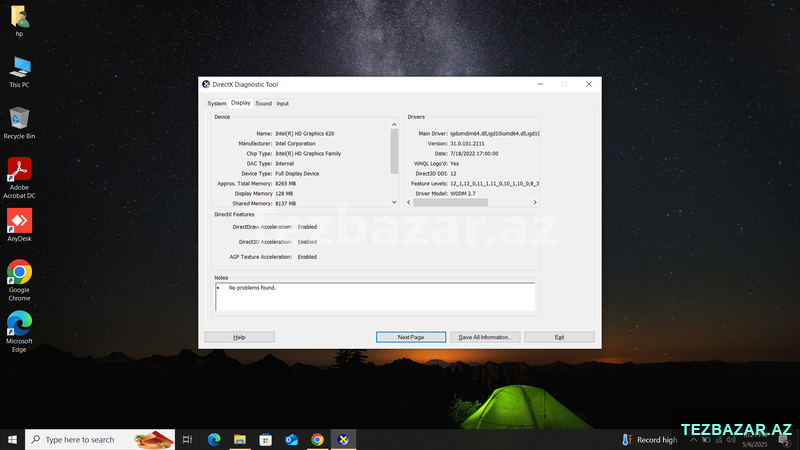The width and height of the screenshot is (800, 450).
Task: Close the DirectX Diagnostic Tool window
Action: pos(589,84)
